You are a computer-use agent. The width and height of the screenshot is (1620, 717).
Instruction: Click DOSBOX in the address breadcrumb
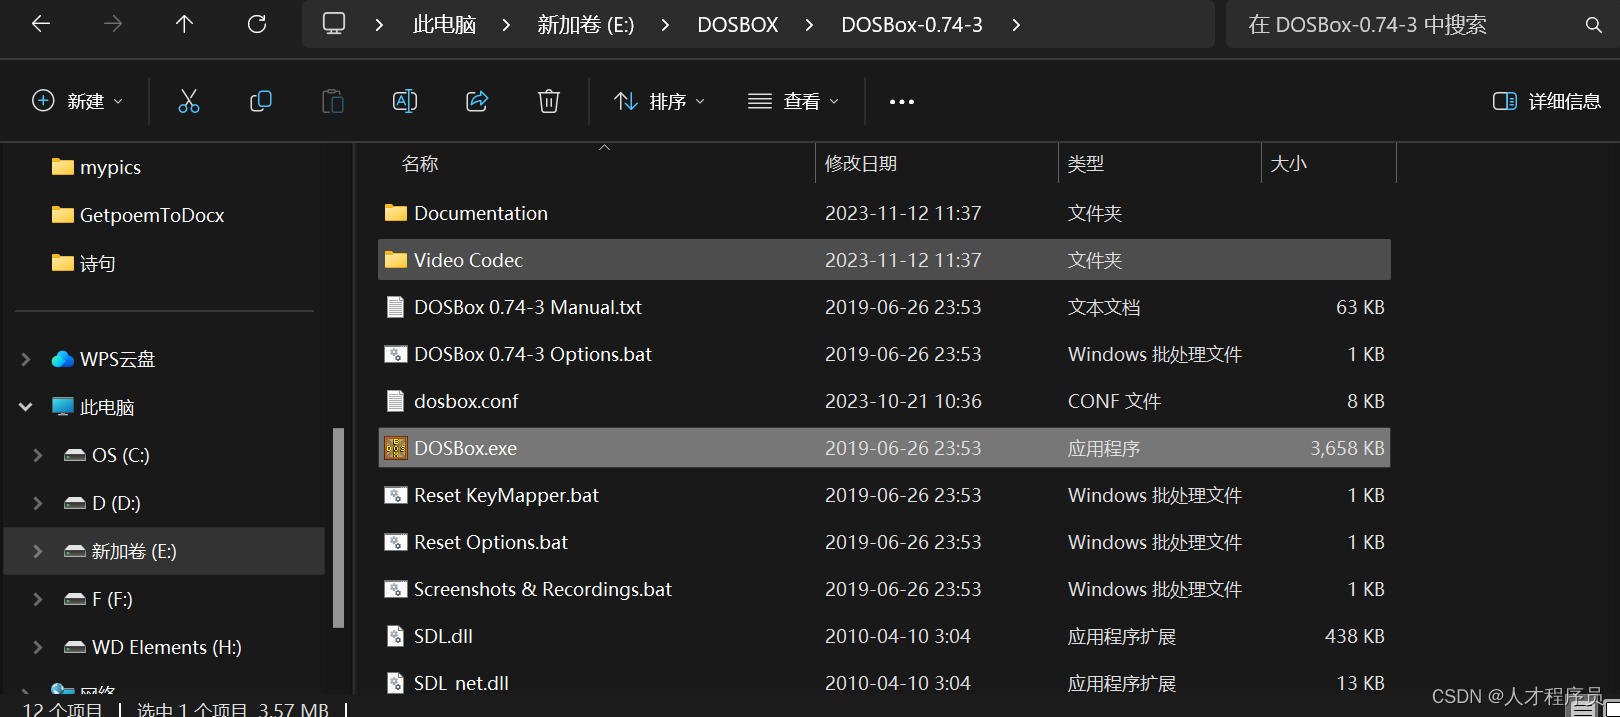click(x=738, y=25)
